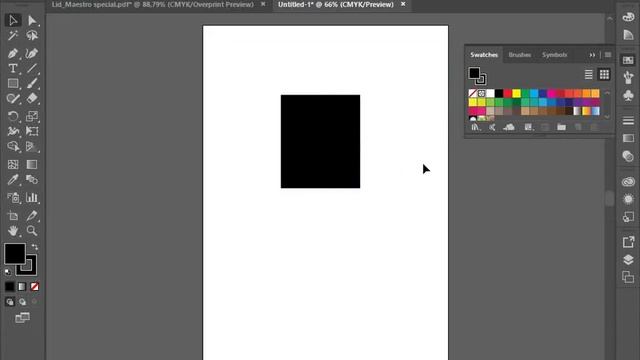This screenshot has width=640, height=360.
Task: Select the Rotate tool
Action: point(13,116)
